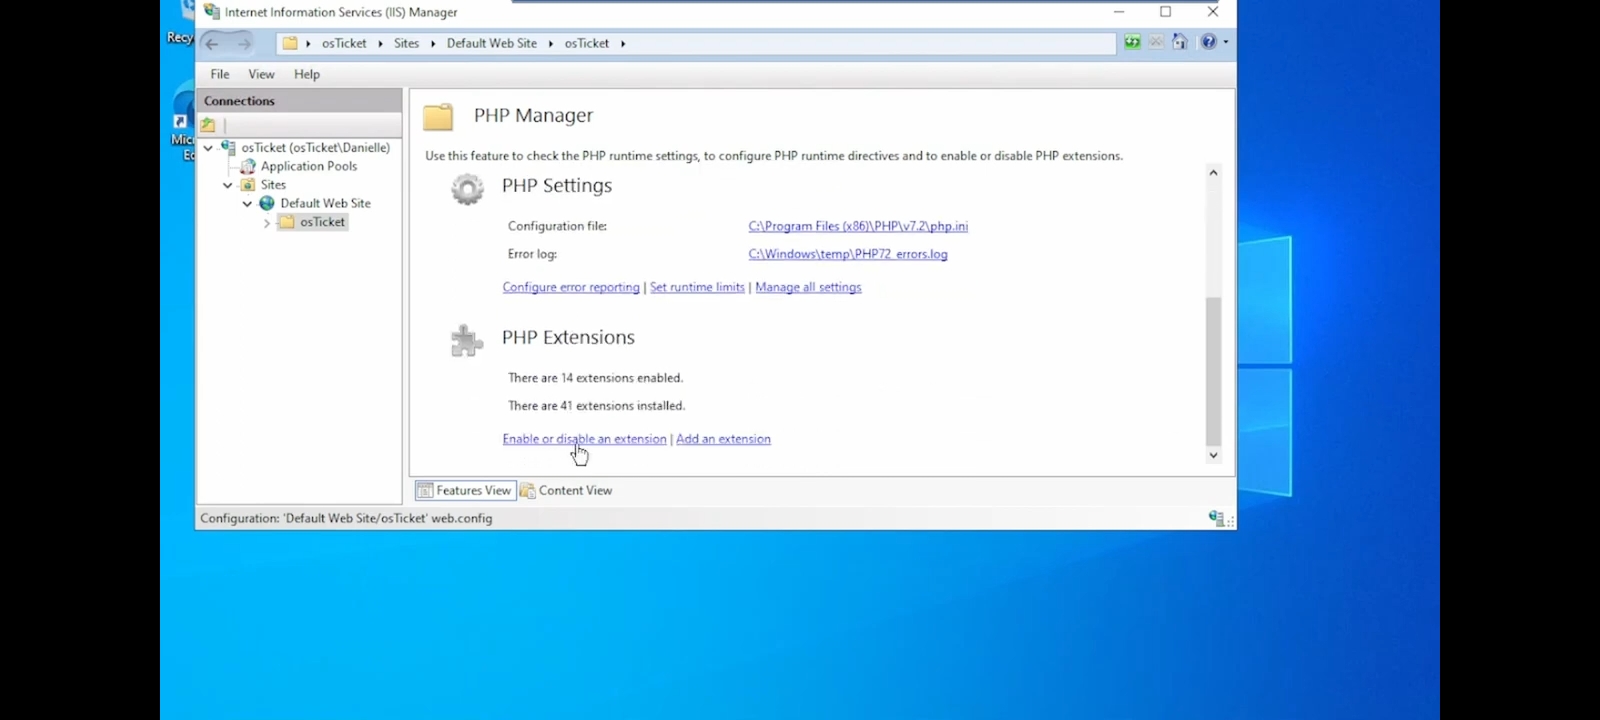Click the Sites folder icon in tree

click(x=248, y=185)
